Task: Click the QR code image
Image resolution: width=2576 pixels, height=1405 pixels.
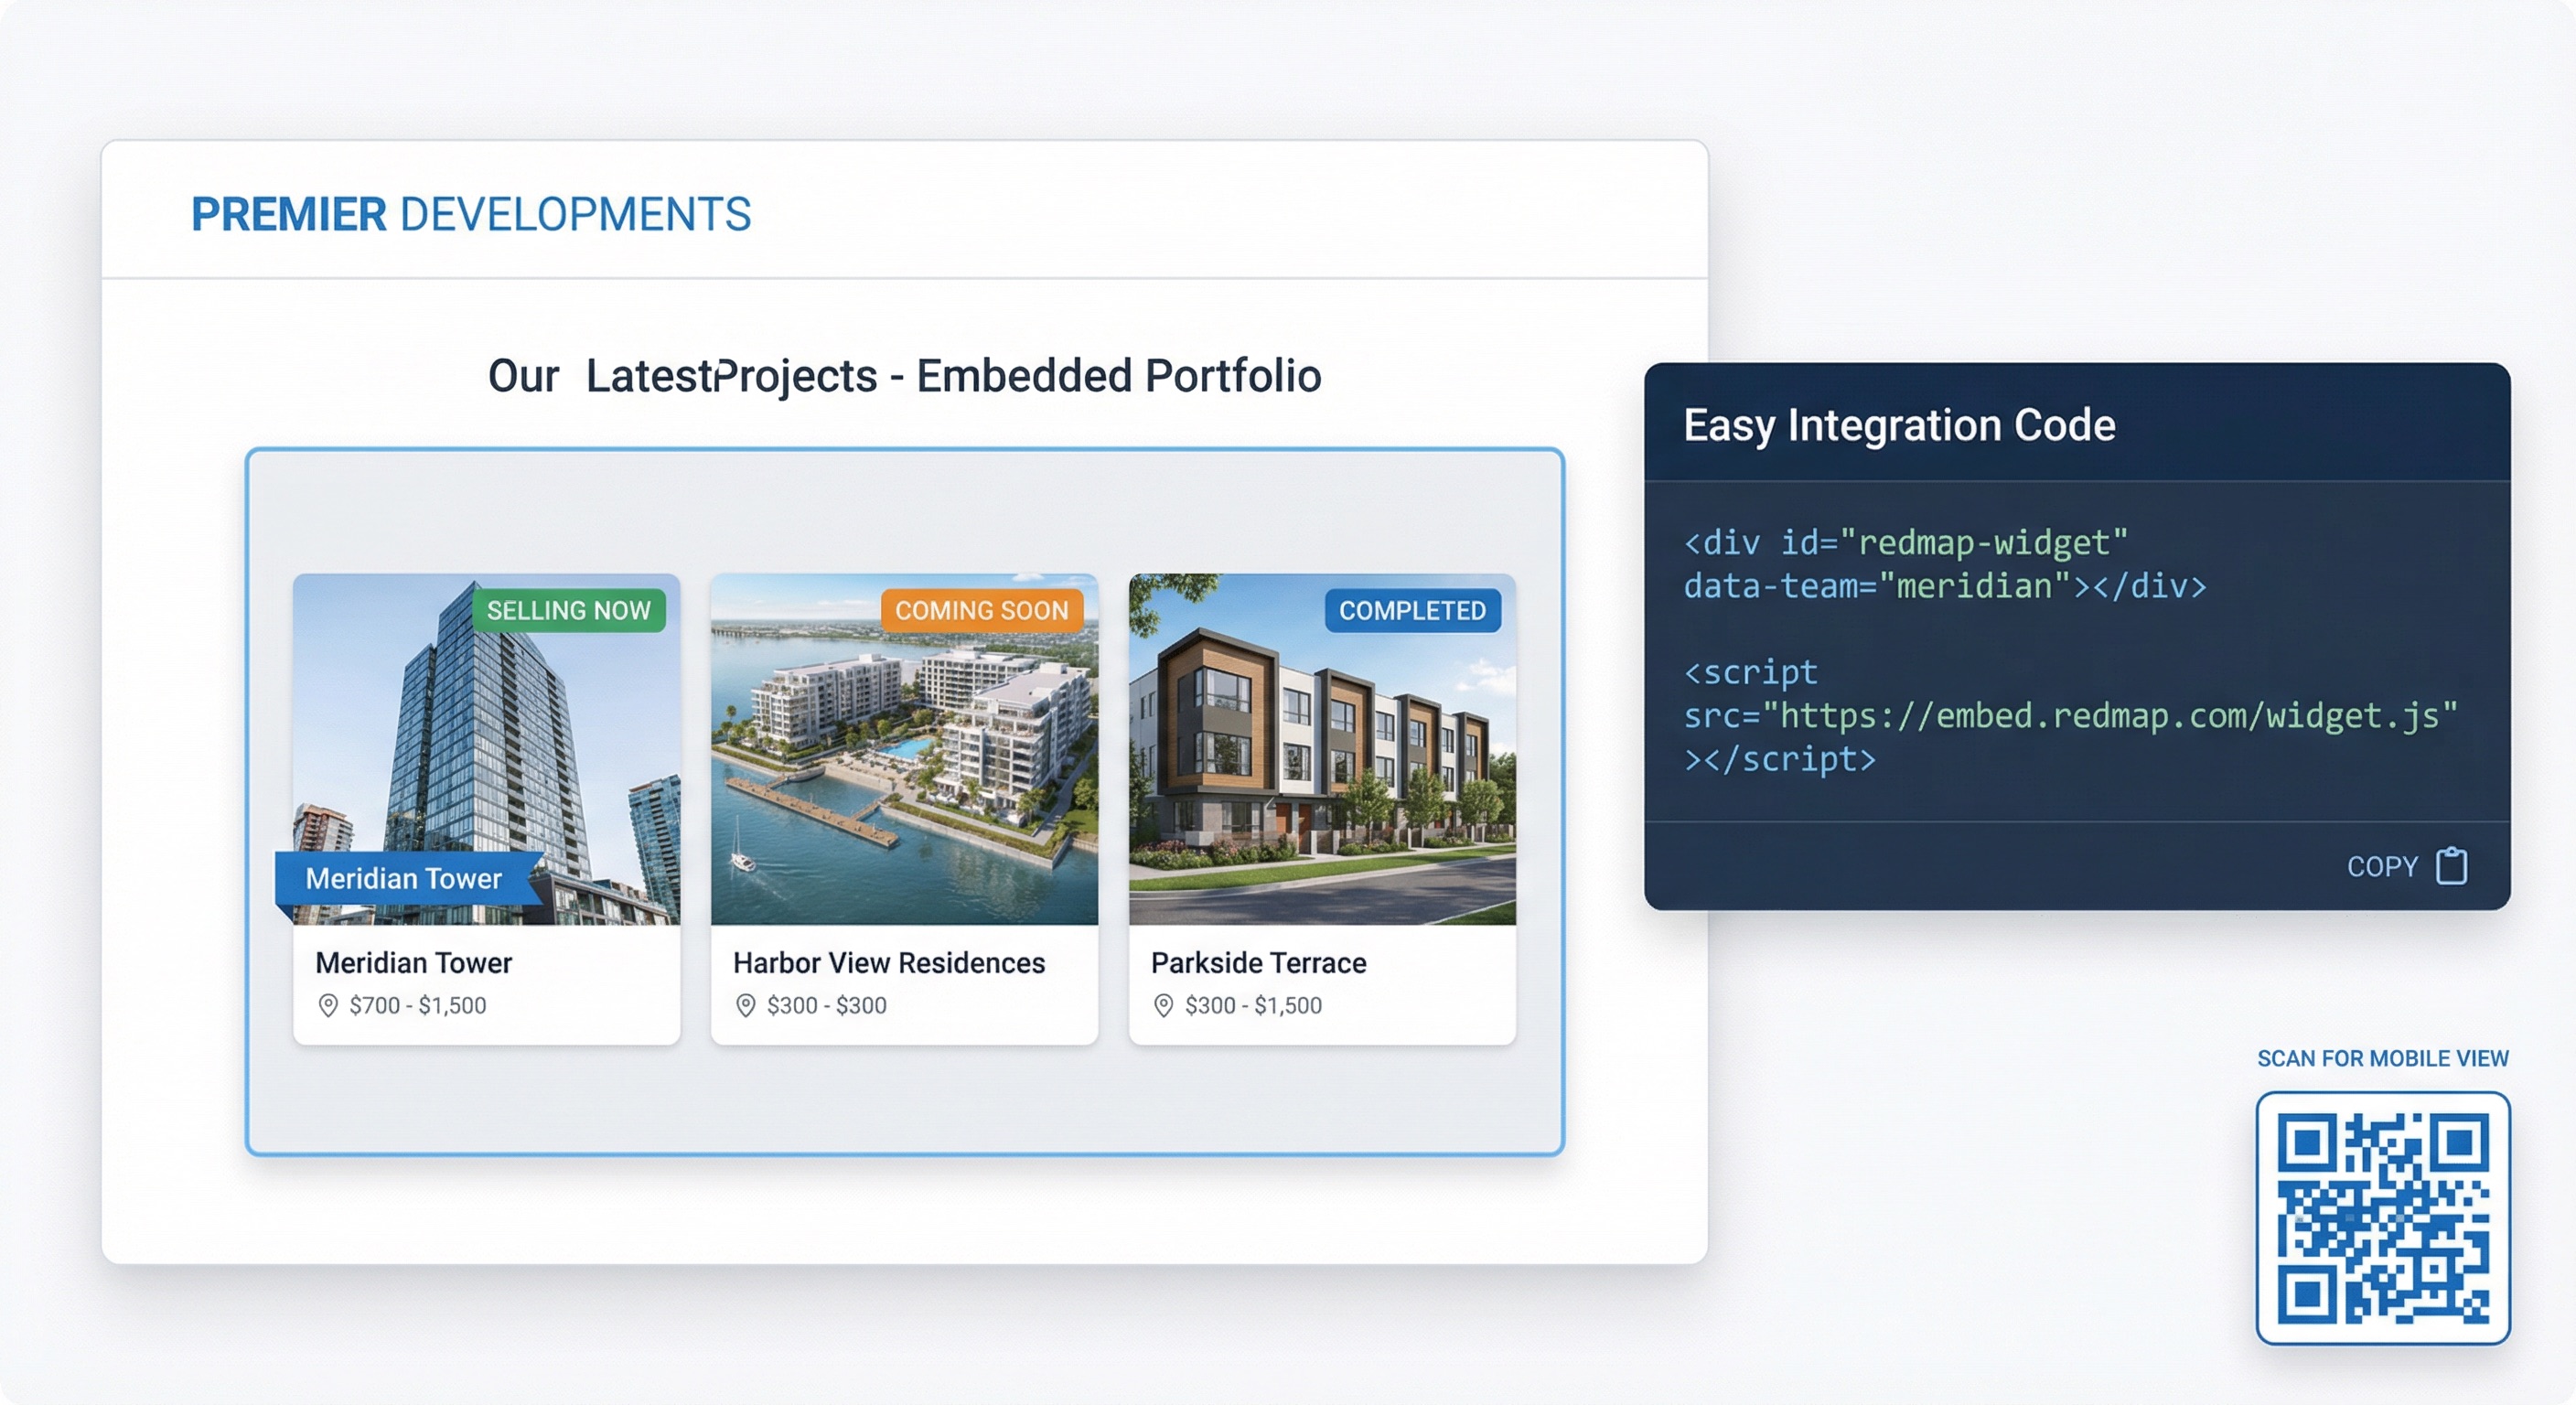Action: click(x=2383, y=1218)
